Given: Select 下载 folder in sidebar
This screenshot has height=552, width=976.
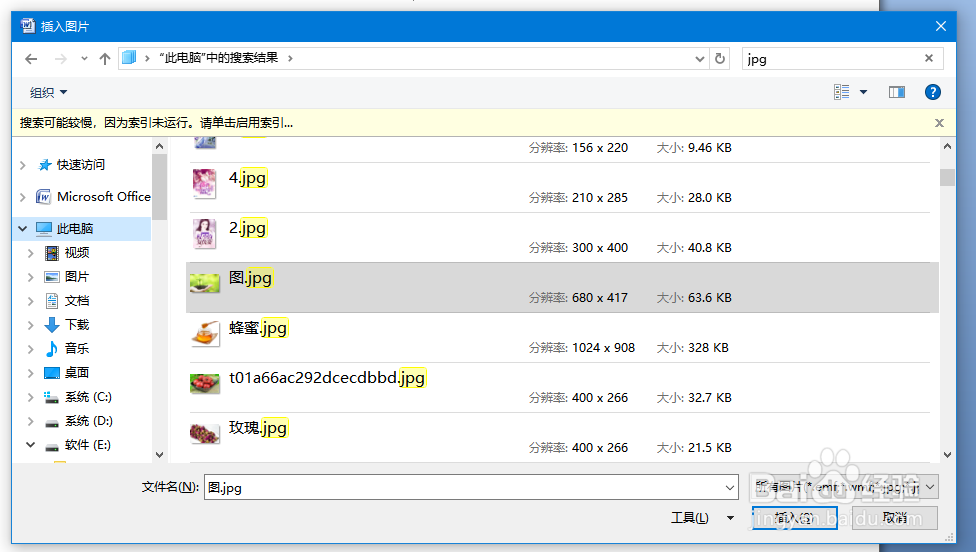Looking at the screenshot, I should click(x=77, y=325).
